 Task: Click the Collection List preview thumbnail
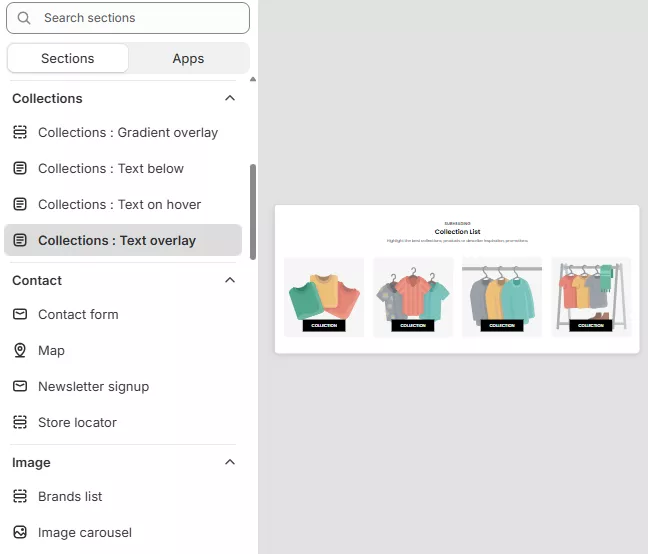click(x=457, y=279)
